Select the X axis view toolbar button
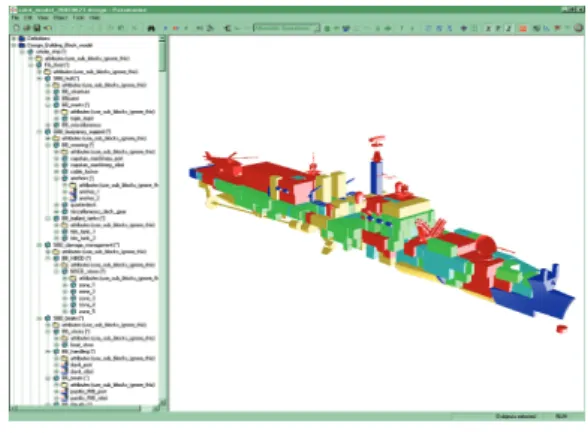 [x=488, y=28]
